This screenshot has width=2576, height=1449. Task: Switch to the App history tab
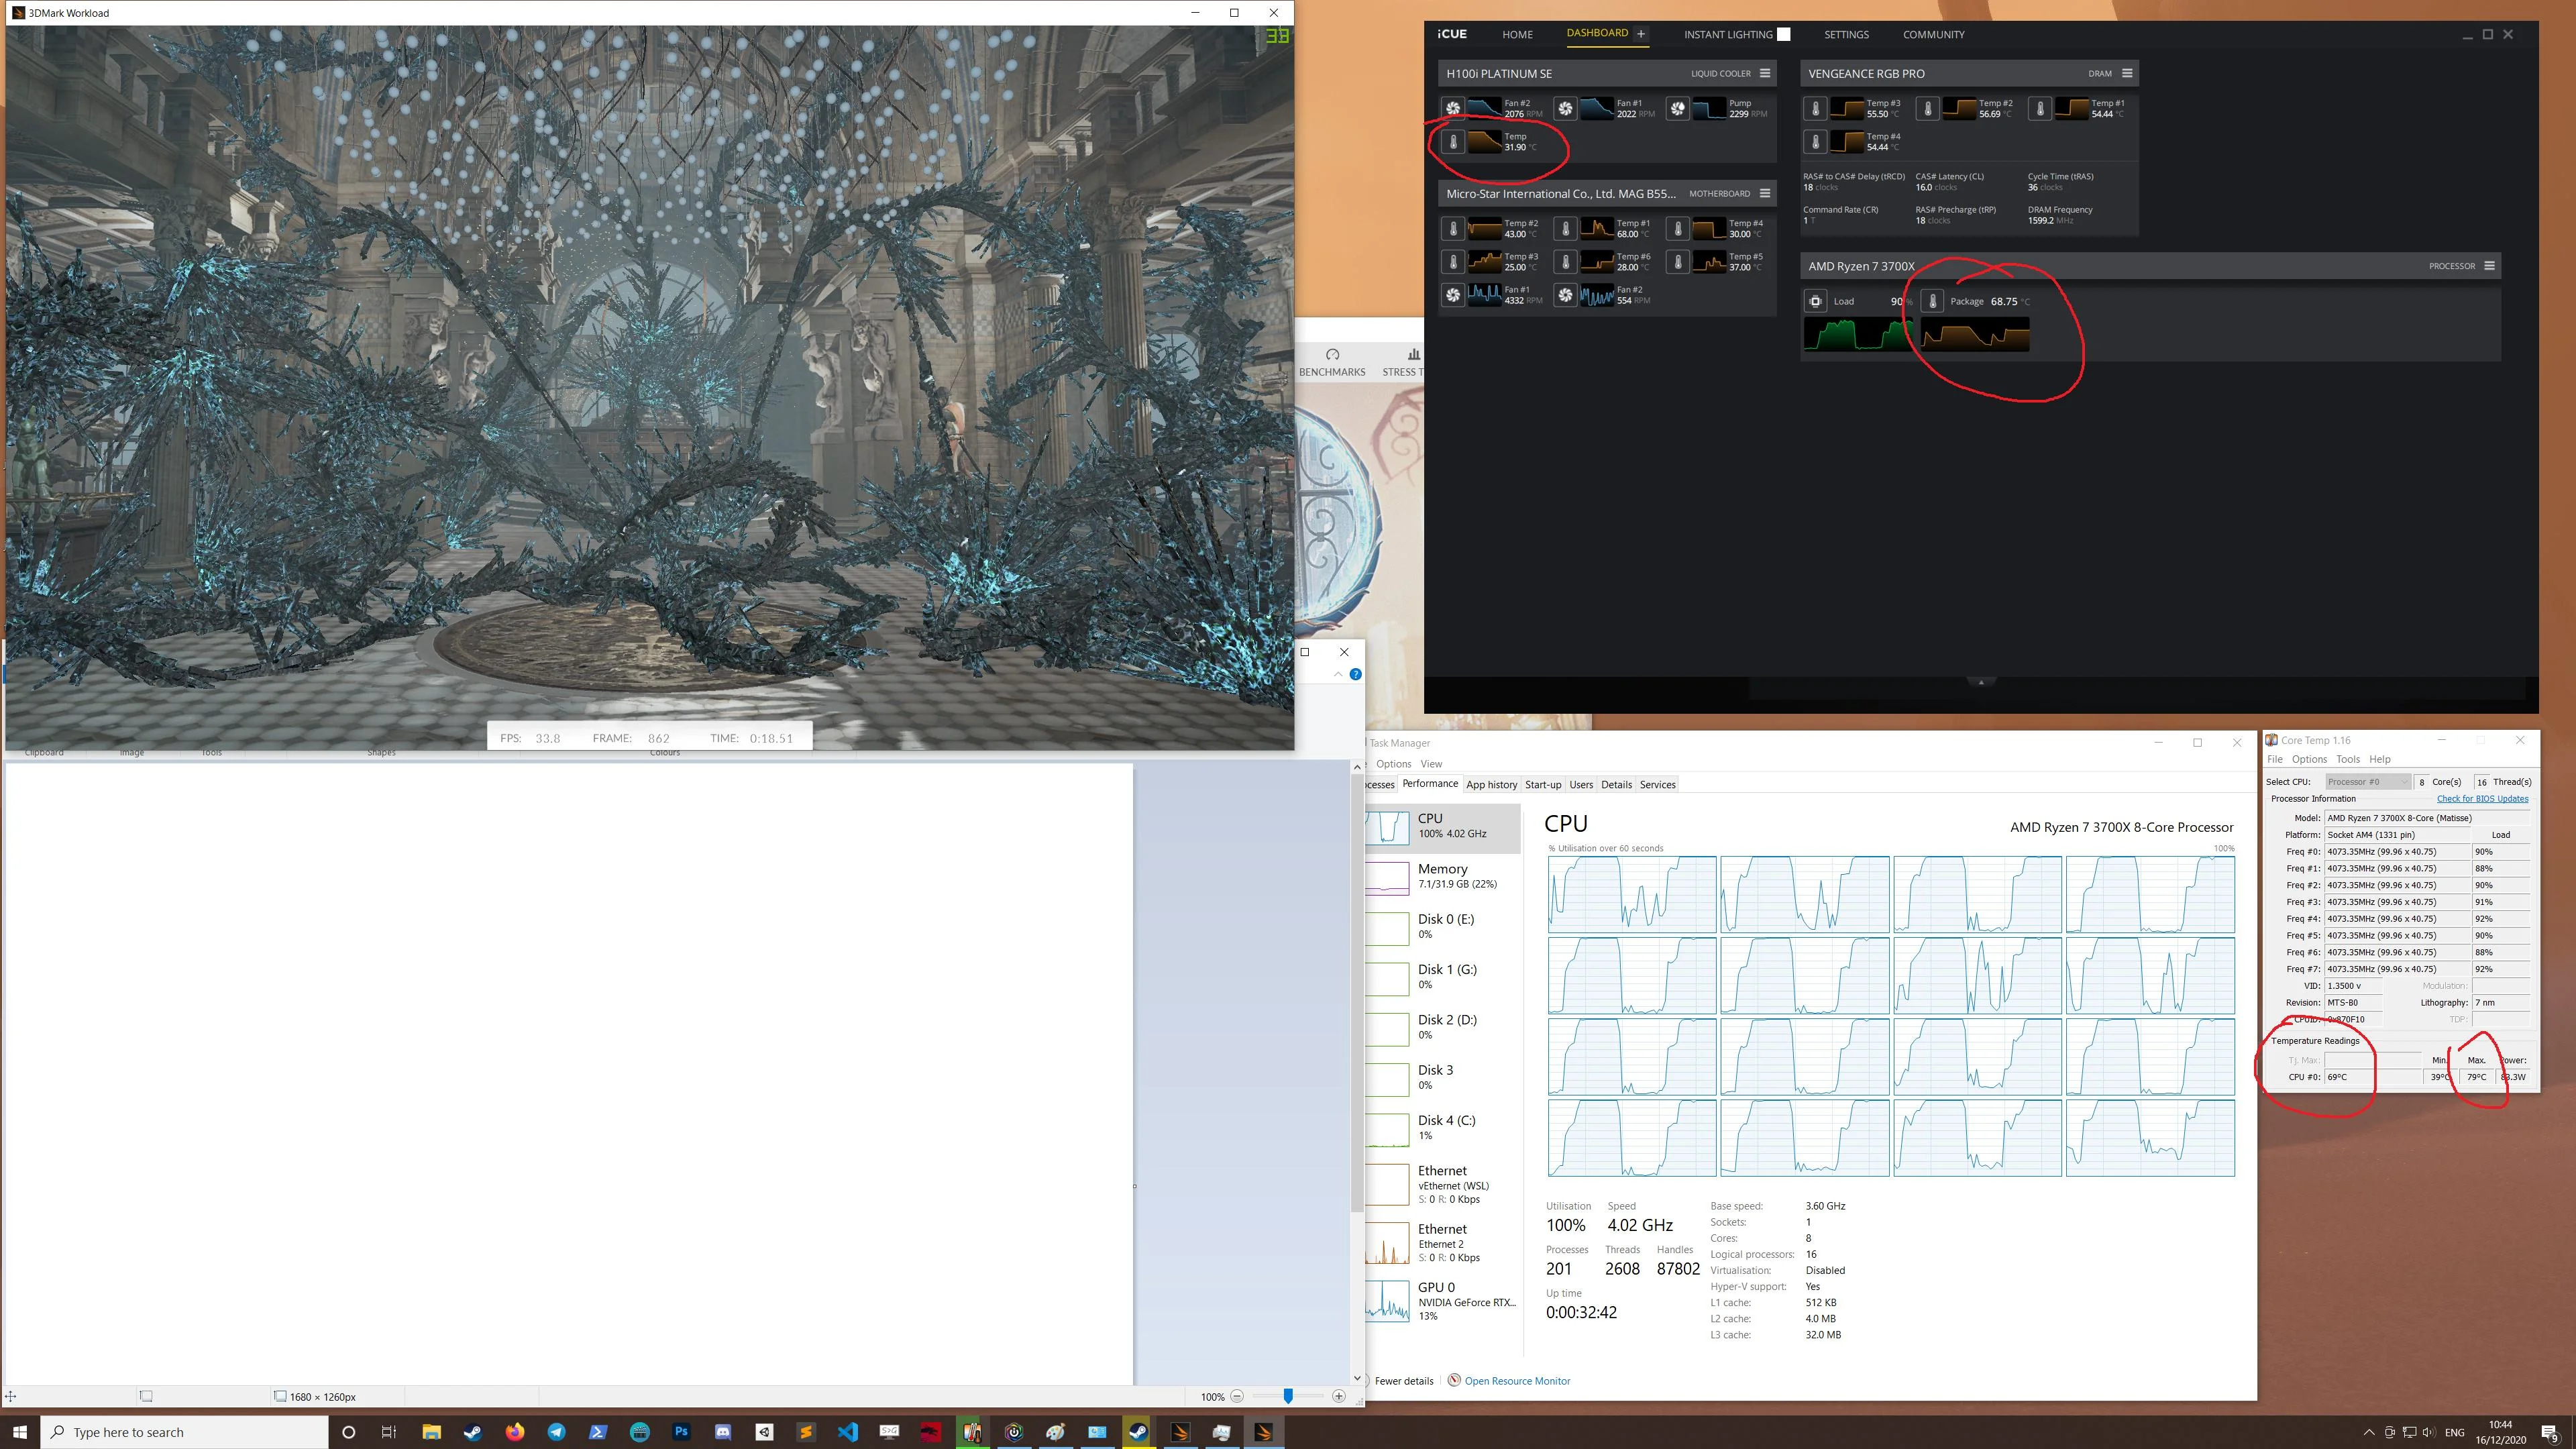(1491, 784)
